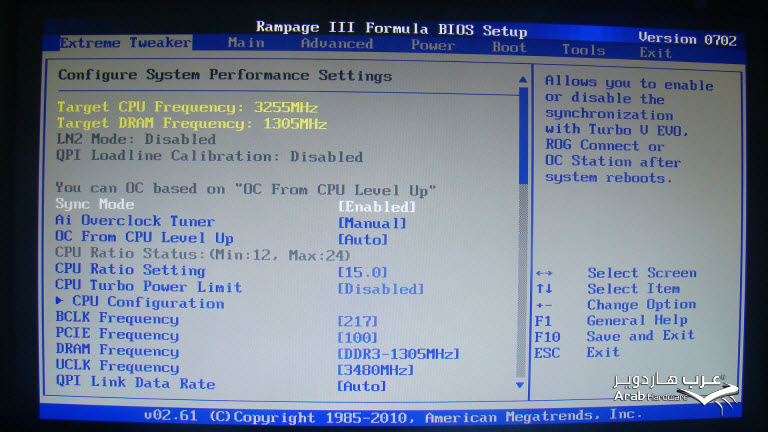Toggle Sync Mode Enabled value
768x432 pixels.
click(377, 207)
